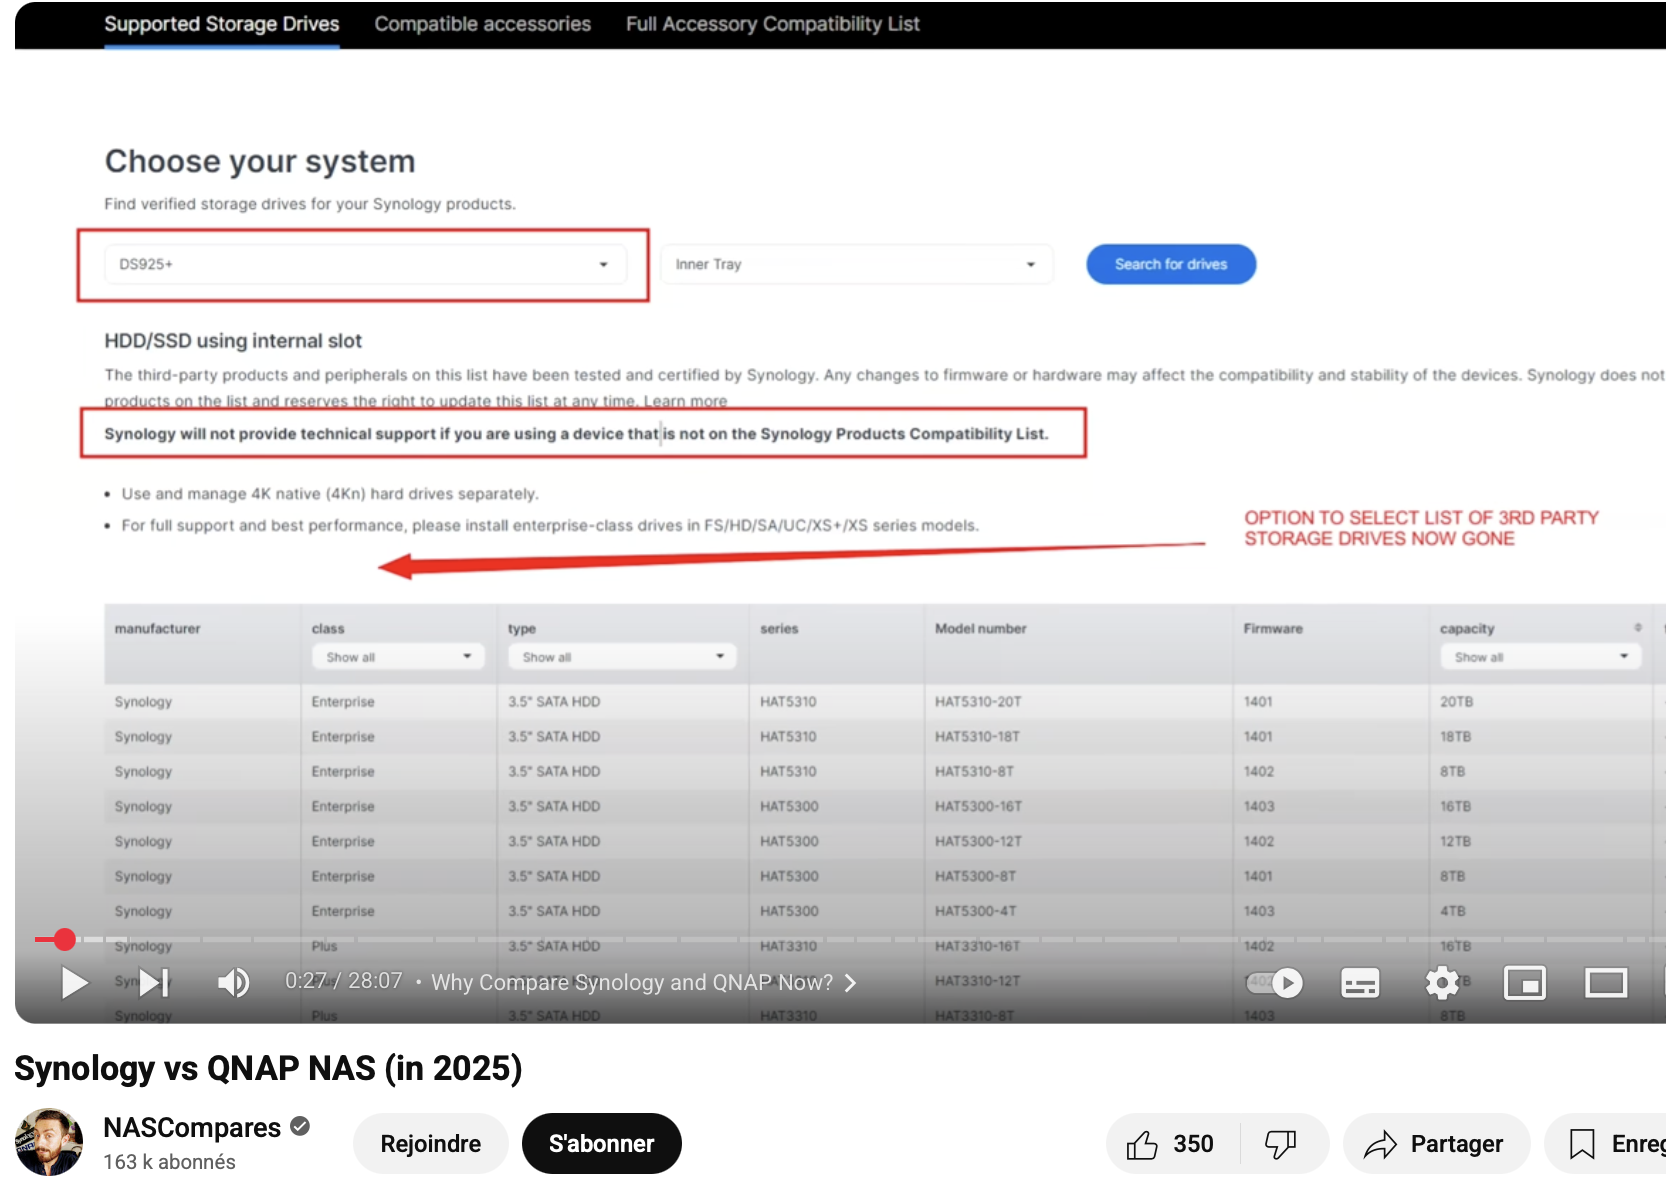The image size is (1666, 1192).
Task: Enable theater mode
Action: 1606,983
